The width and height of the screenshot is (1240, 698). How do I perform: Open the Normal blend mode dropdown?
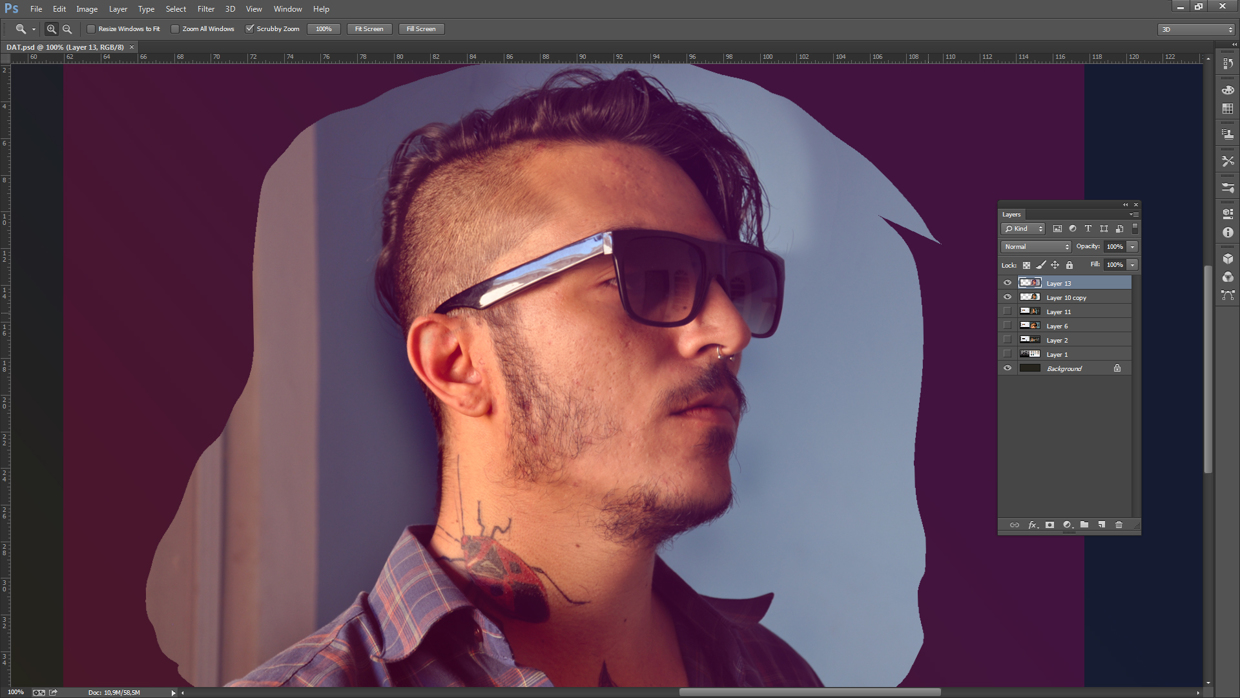coord(1036,246)
